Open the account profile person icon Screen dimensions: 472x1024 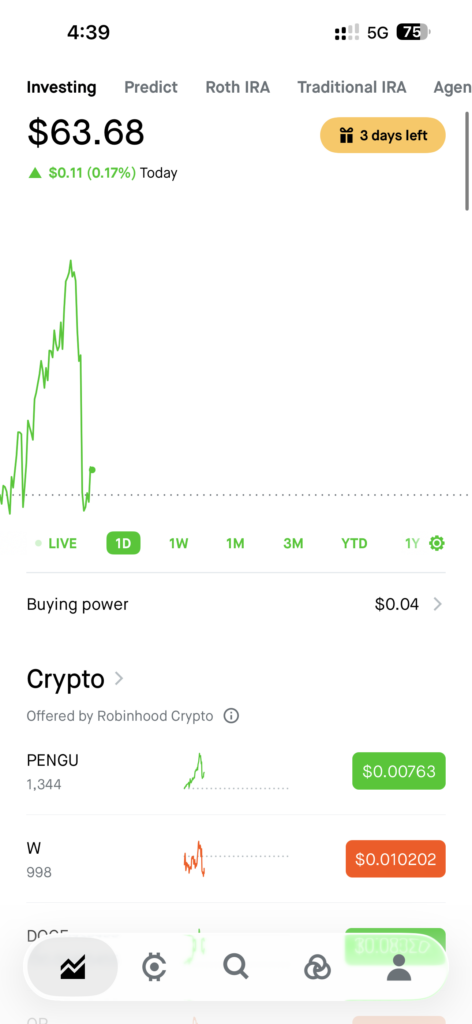399,967
